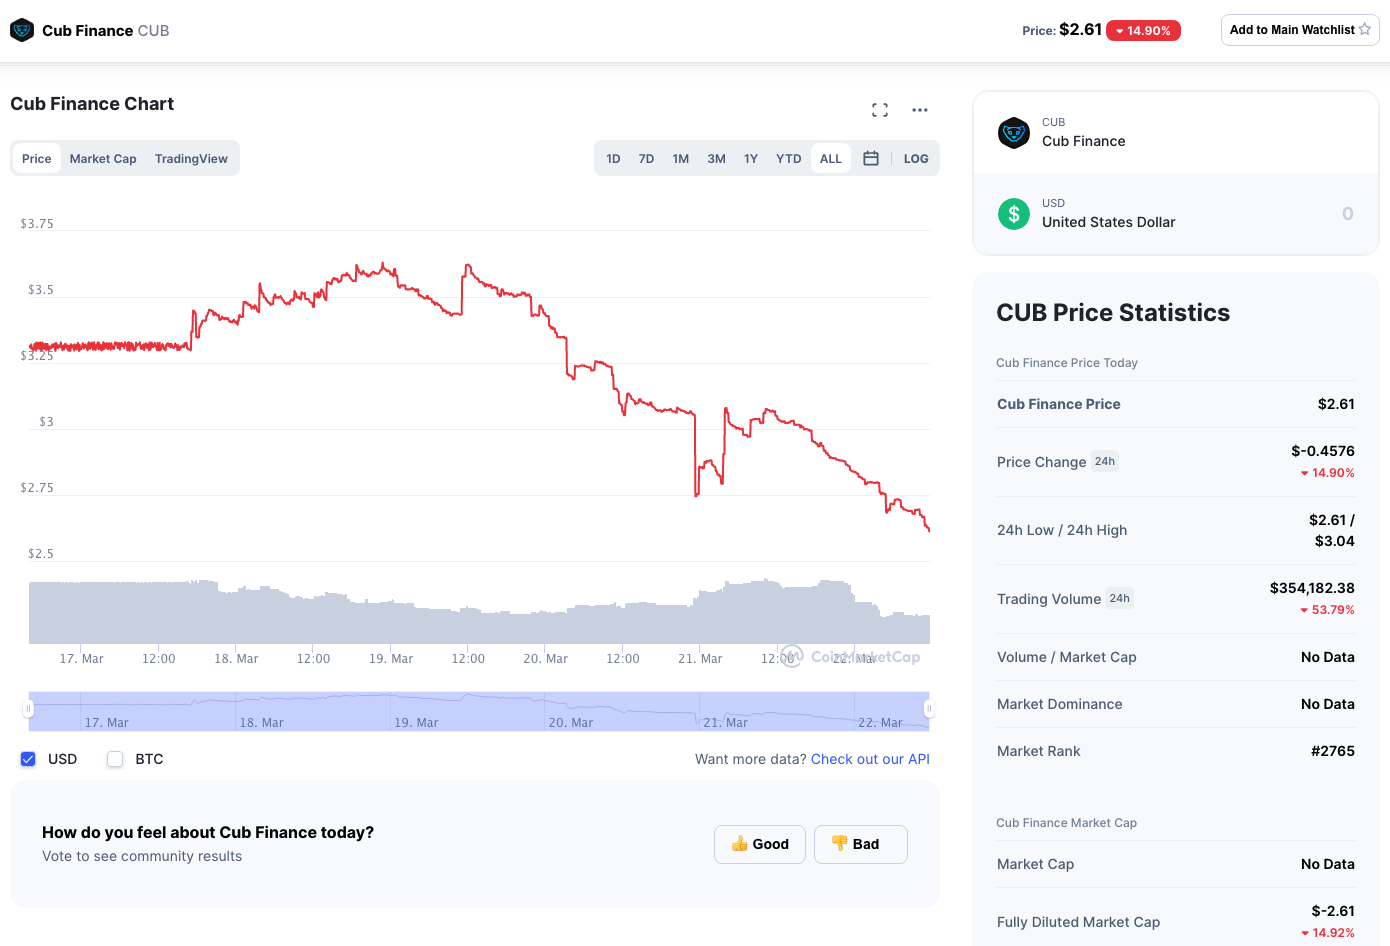Select 3M time range

click(717, 158)
